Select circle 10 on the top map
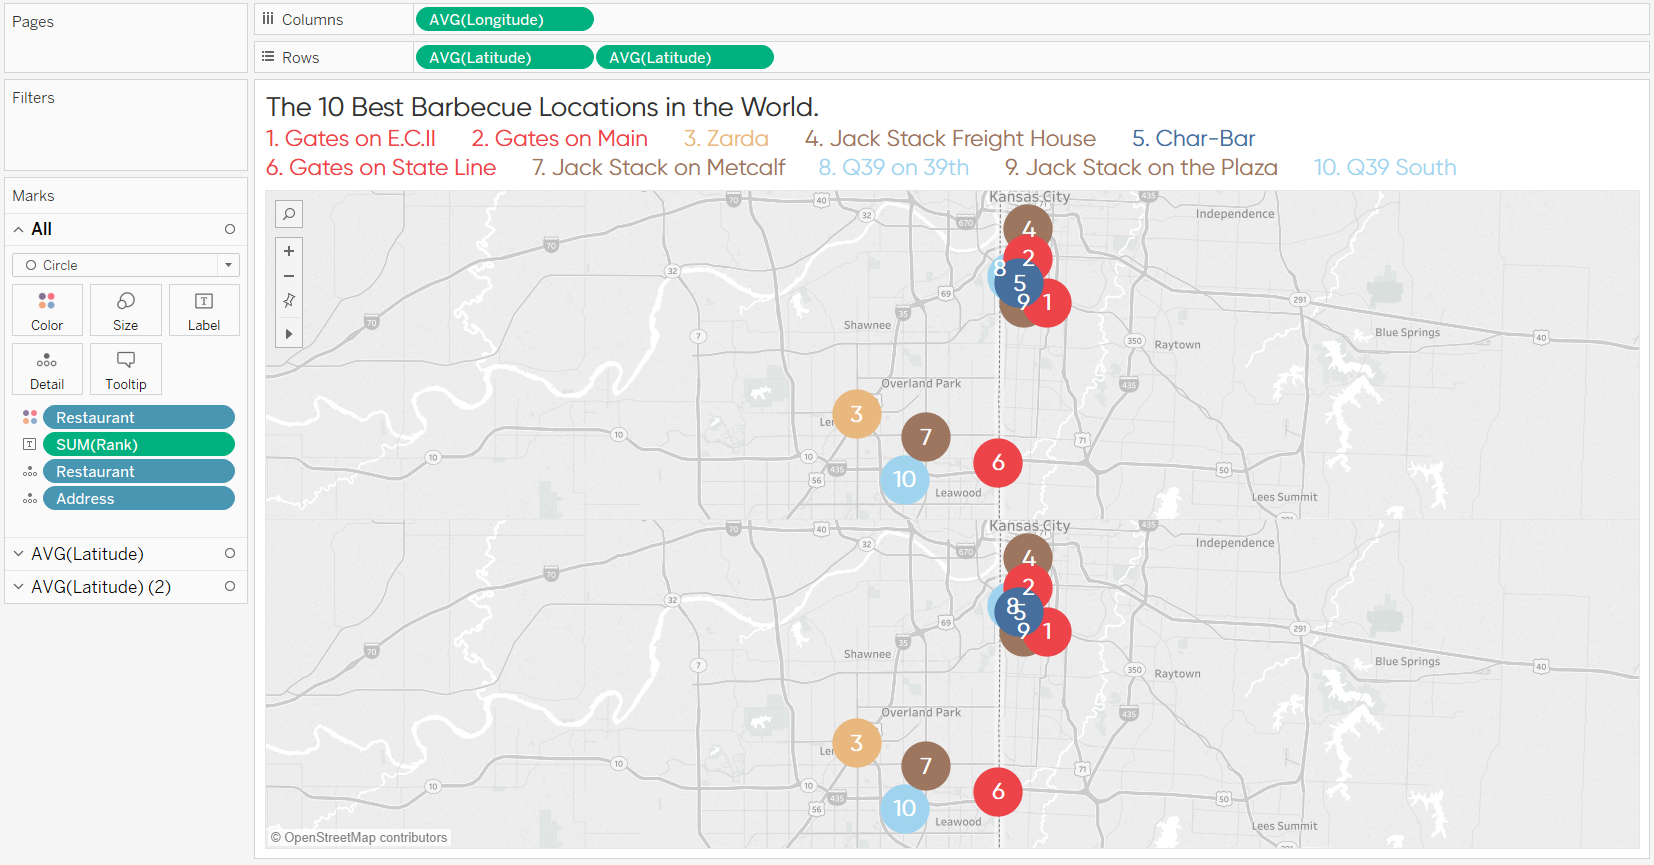This screenshot has height=865, width=1654. 904,479
